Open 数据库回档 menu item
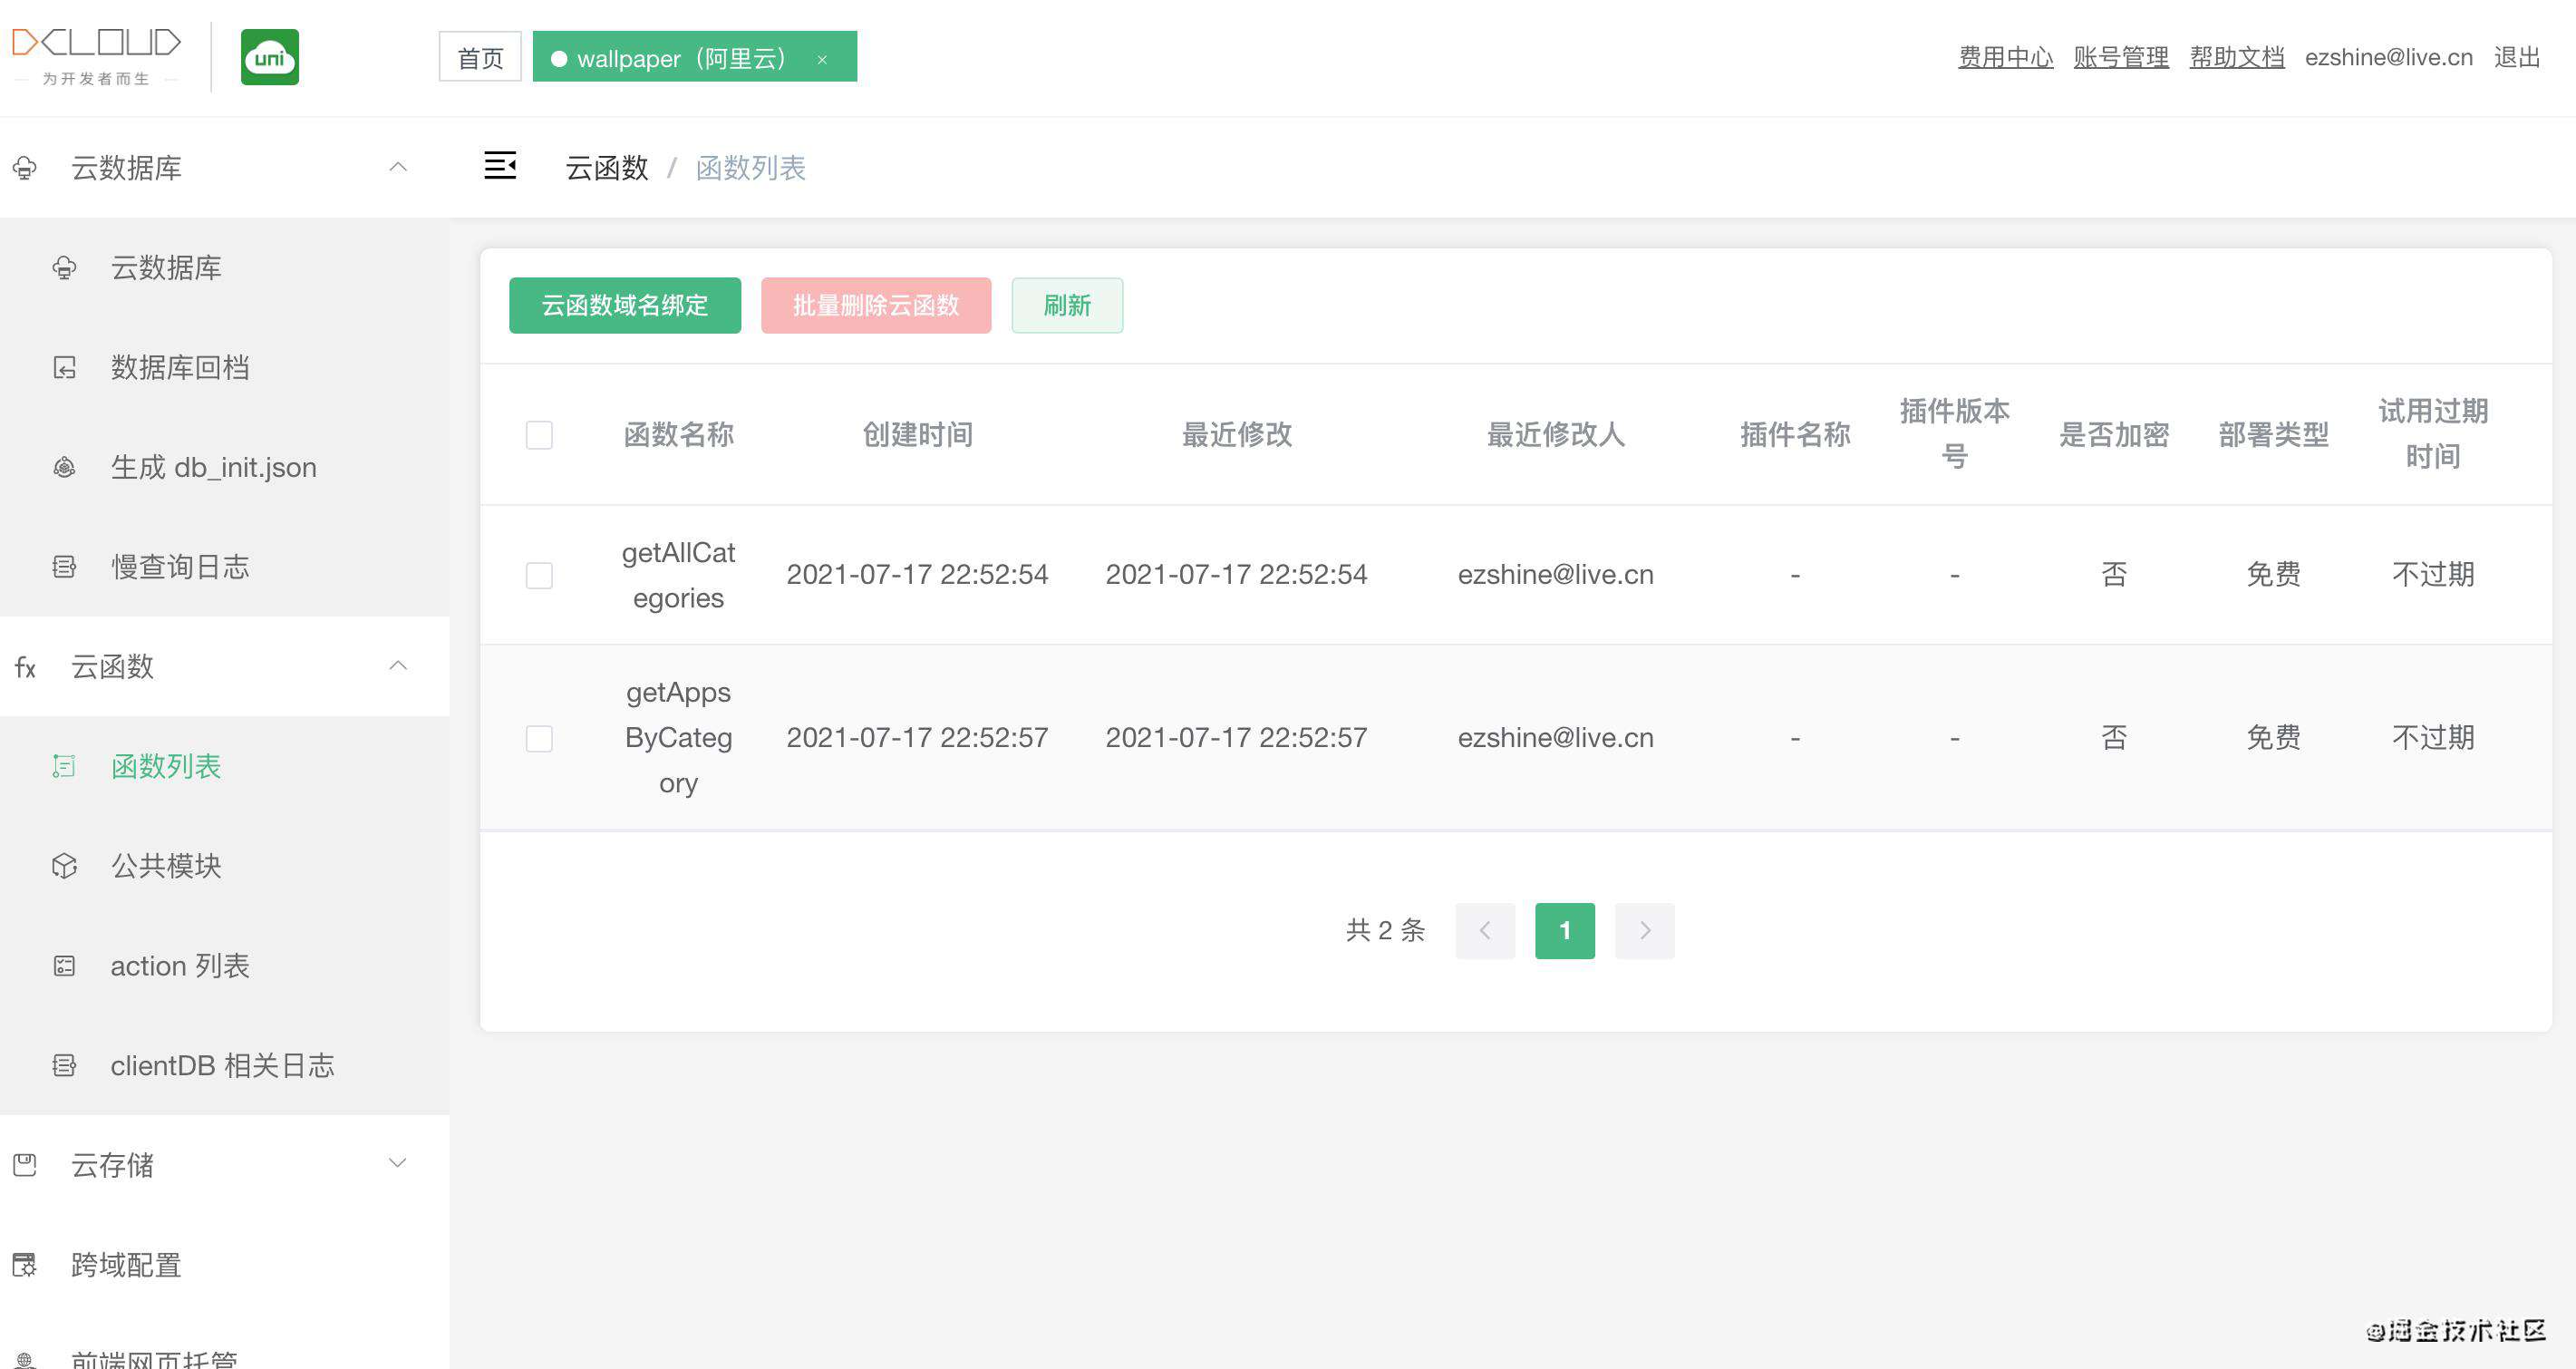This screenshot has width=2576, height=1369. click(224, 368)
